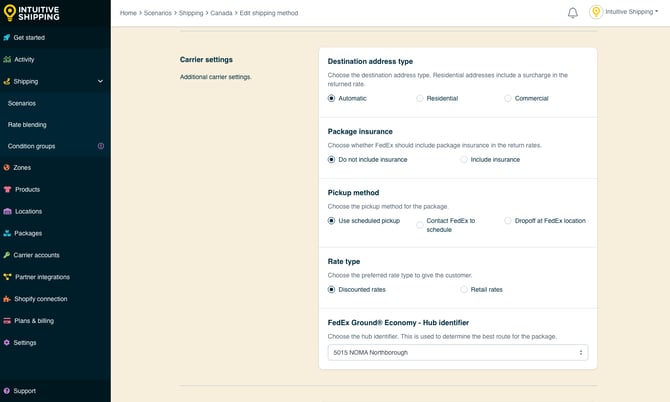
Task: Open notifications bell
Action: click(573, 13)
